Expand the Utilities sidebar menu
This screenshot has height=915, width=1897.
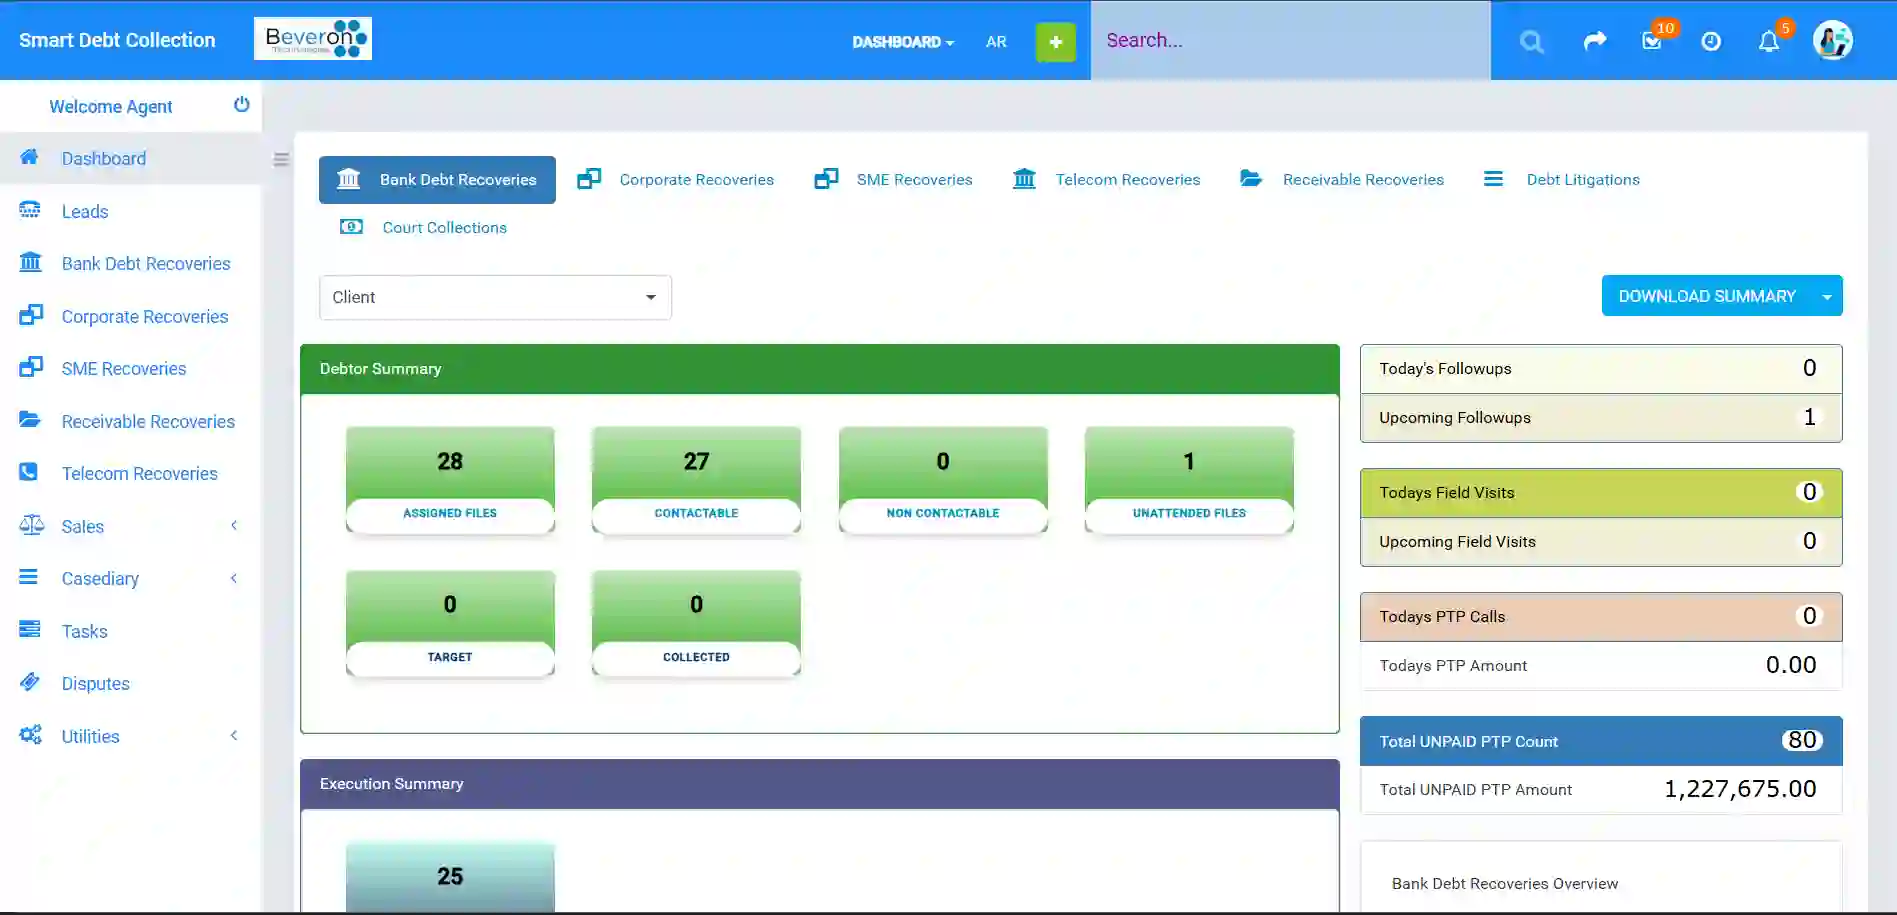pyautogui.click(x=130, y=737)
